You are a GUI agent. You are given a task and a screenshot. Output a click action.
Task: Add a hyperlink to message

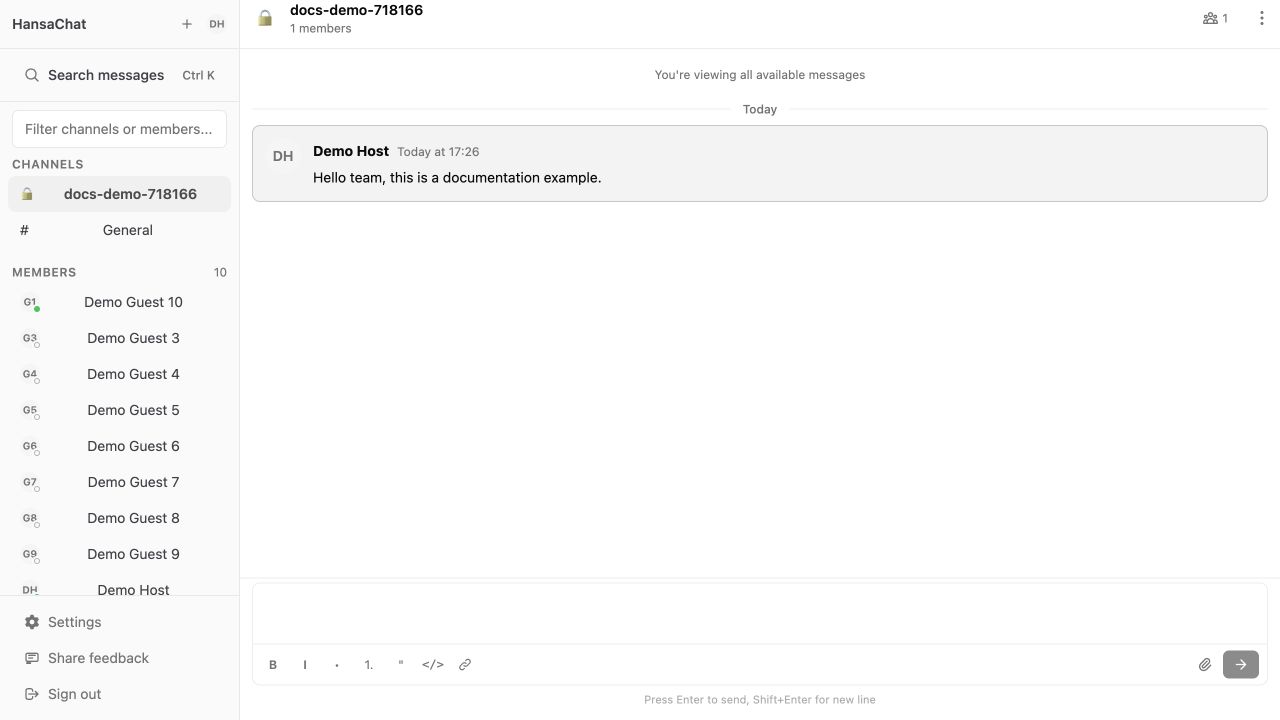465,665
